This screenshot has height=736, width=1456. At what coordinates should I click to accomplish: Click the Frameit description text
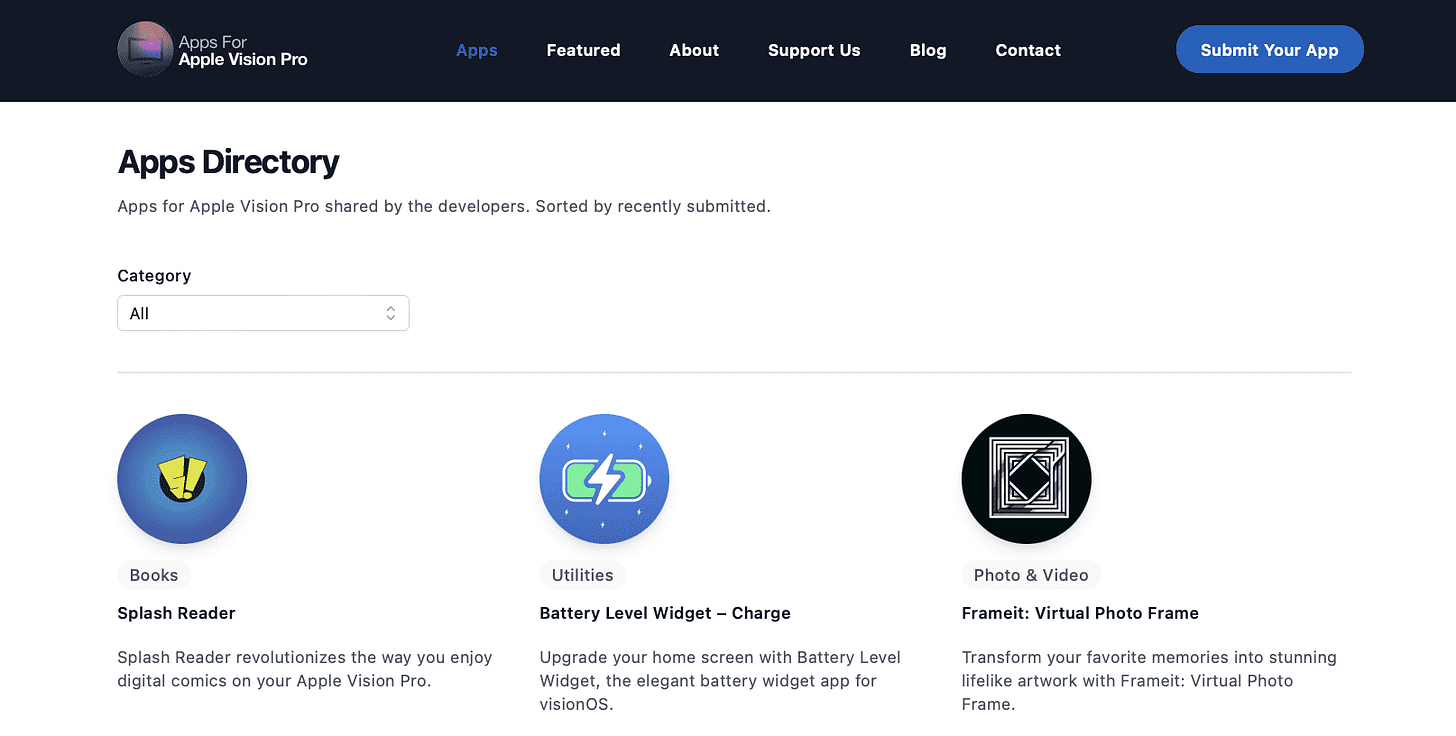click(1149, 681)
